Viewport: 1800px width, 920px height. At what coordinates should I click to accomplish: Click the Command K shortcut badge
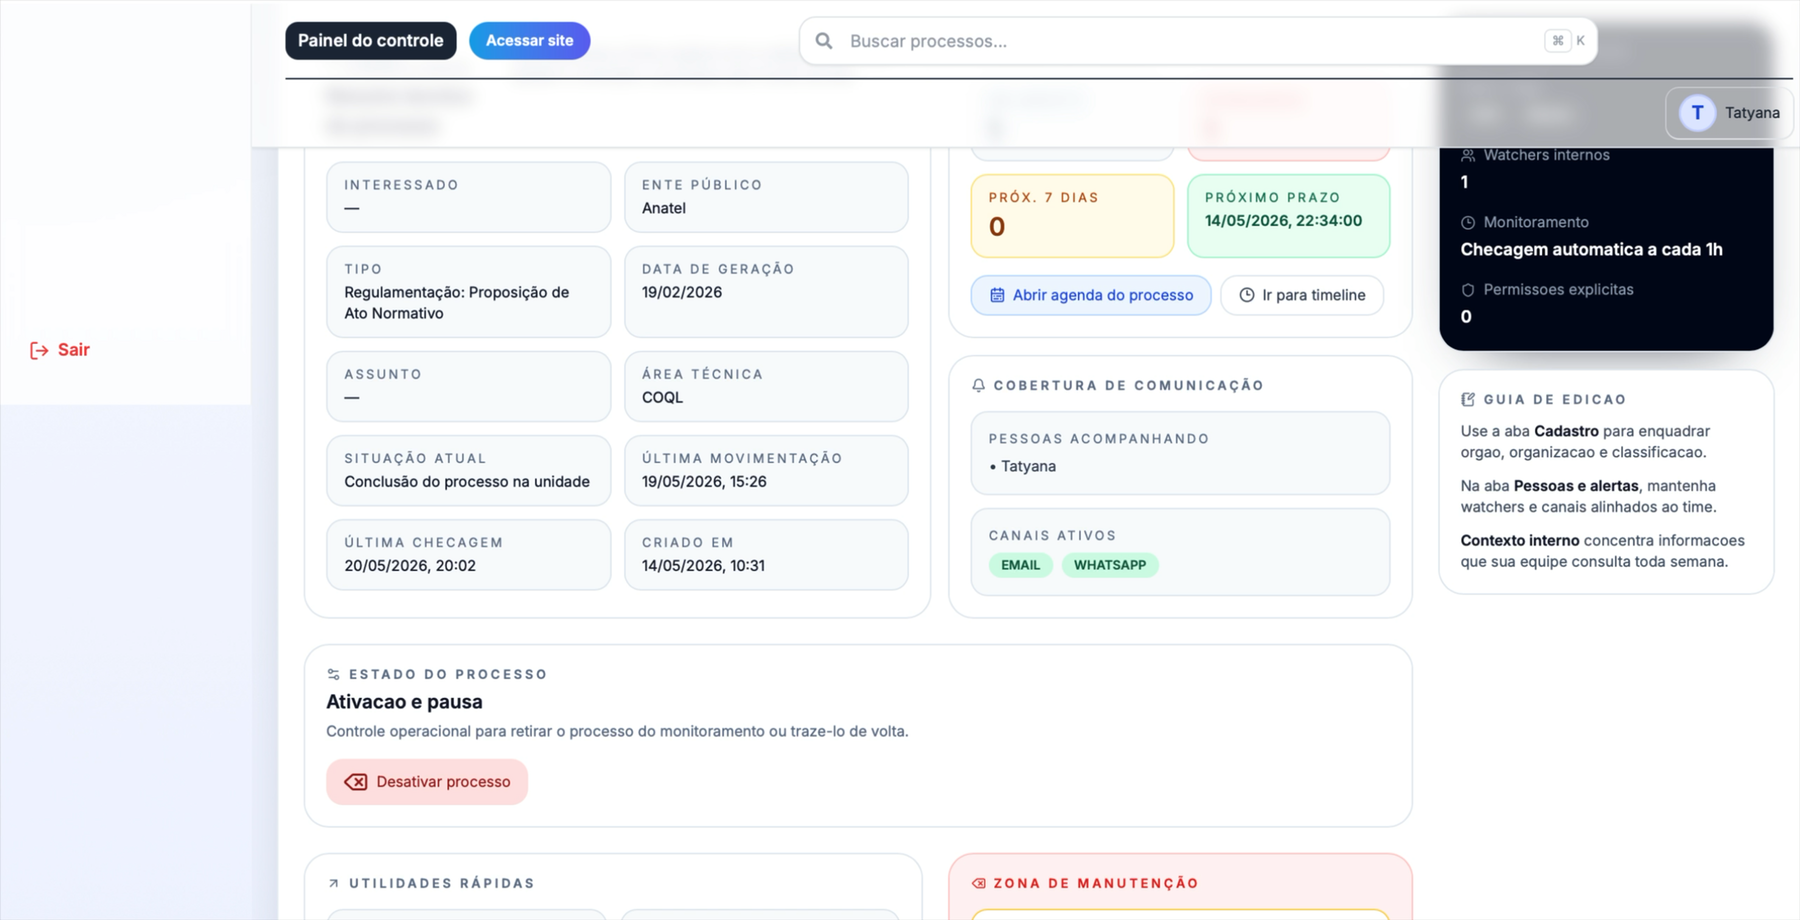pos(1566,41)
